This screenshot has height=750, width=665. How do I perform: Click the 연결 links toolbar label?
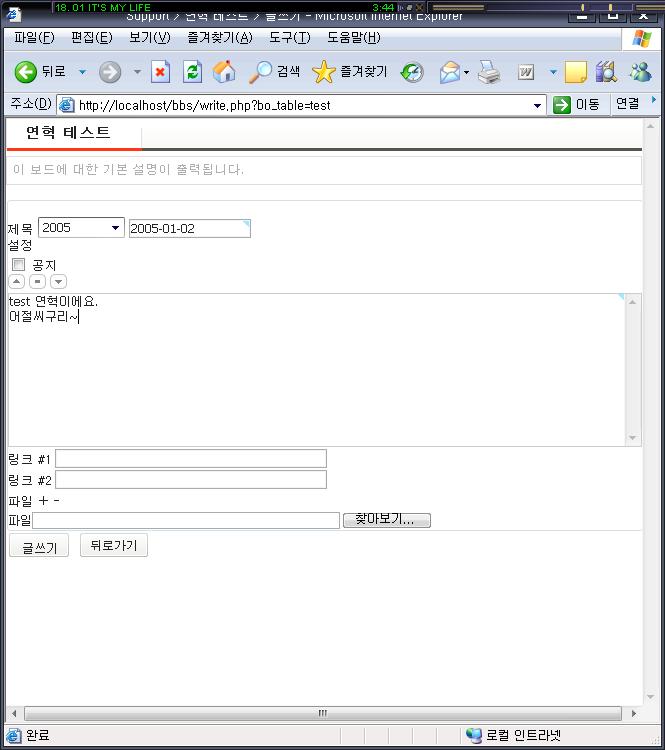[x=627, y=103]
